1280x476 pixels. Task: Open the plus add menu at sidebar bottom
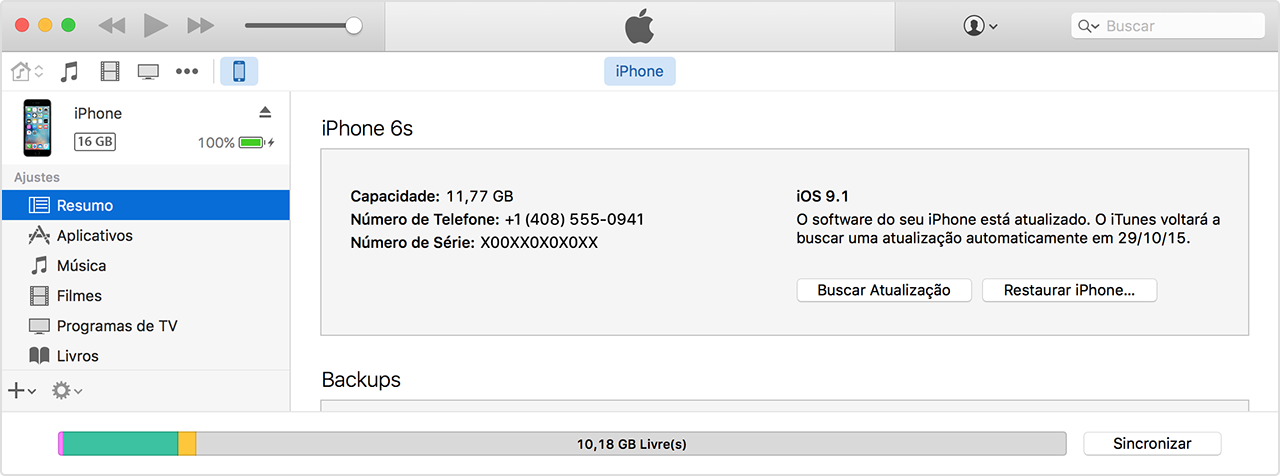[22, 391]
